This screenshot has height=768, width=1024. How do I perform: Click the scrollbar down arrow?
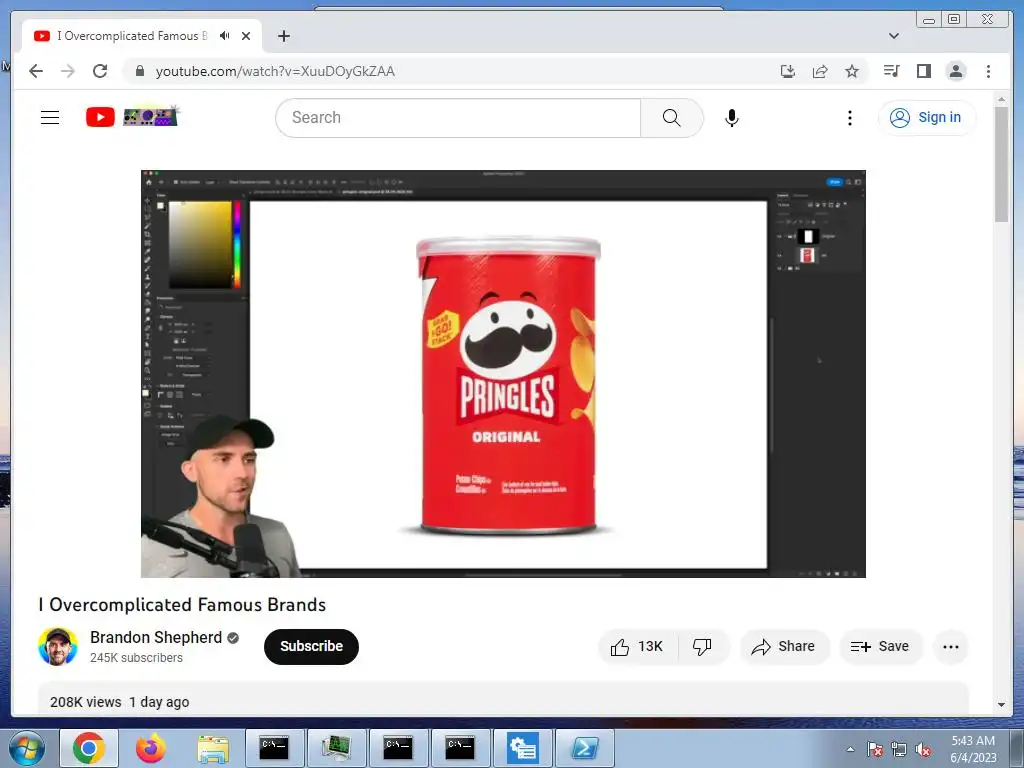[1001, 705]
